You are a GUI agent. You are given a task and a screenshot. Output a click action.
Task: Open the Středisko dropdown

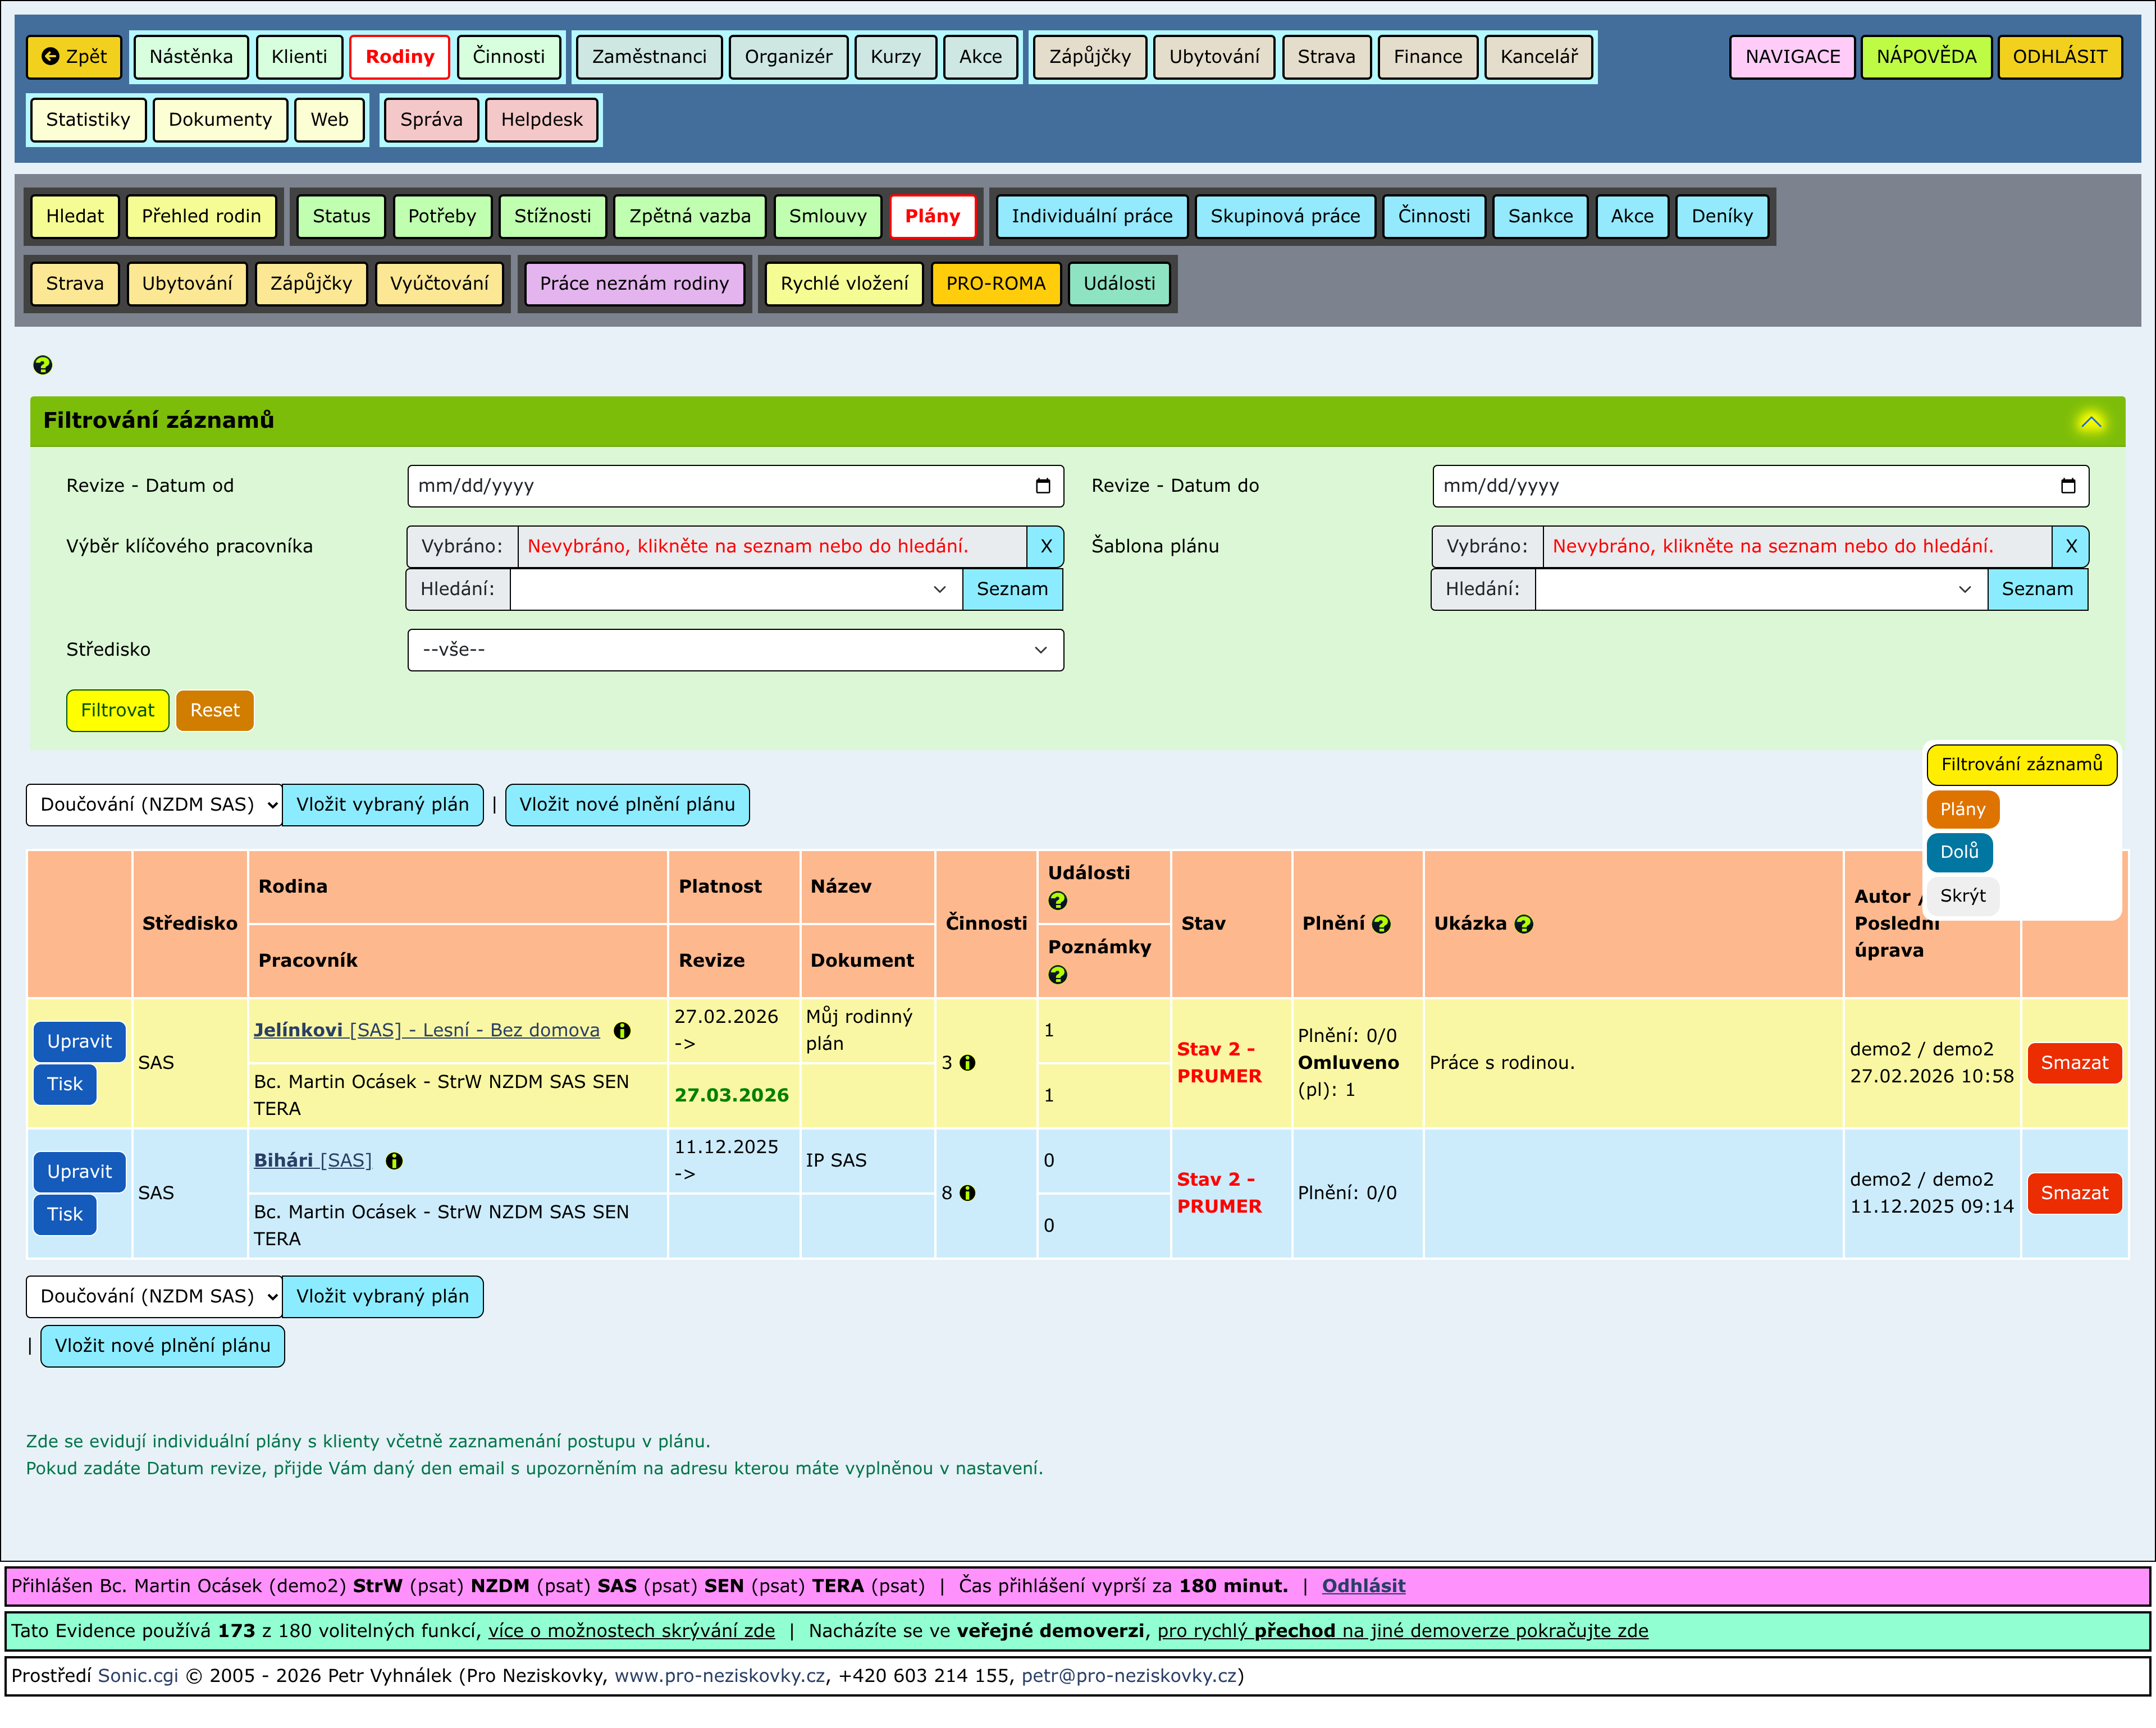tap(735, 650)
